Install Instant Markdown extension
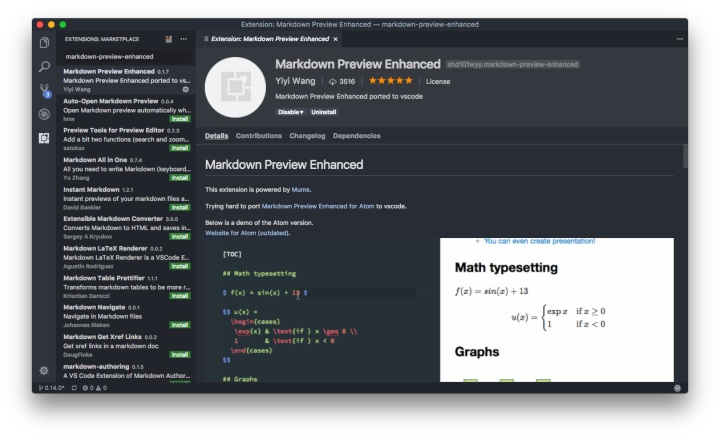The image size is (720, 439). click(180, 208)
